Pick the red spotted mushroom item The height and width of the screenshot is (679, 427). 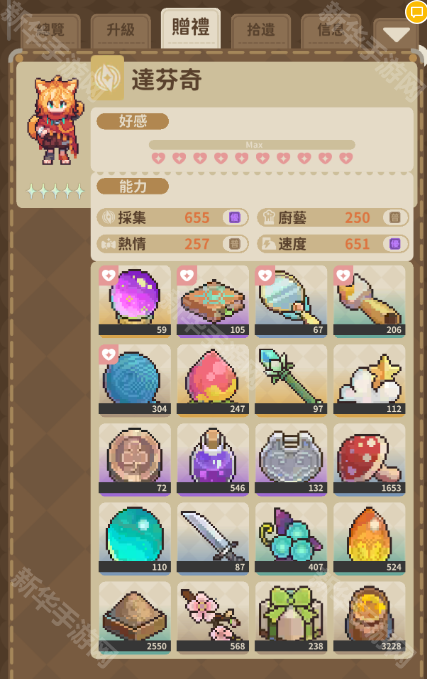369,459
